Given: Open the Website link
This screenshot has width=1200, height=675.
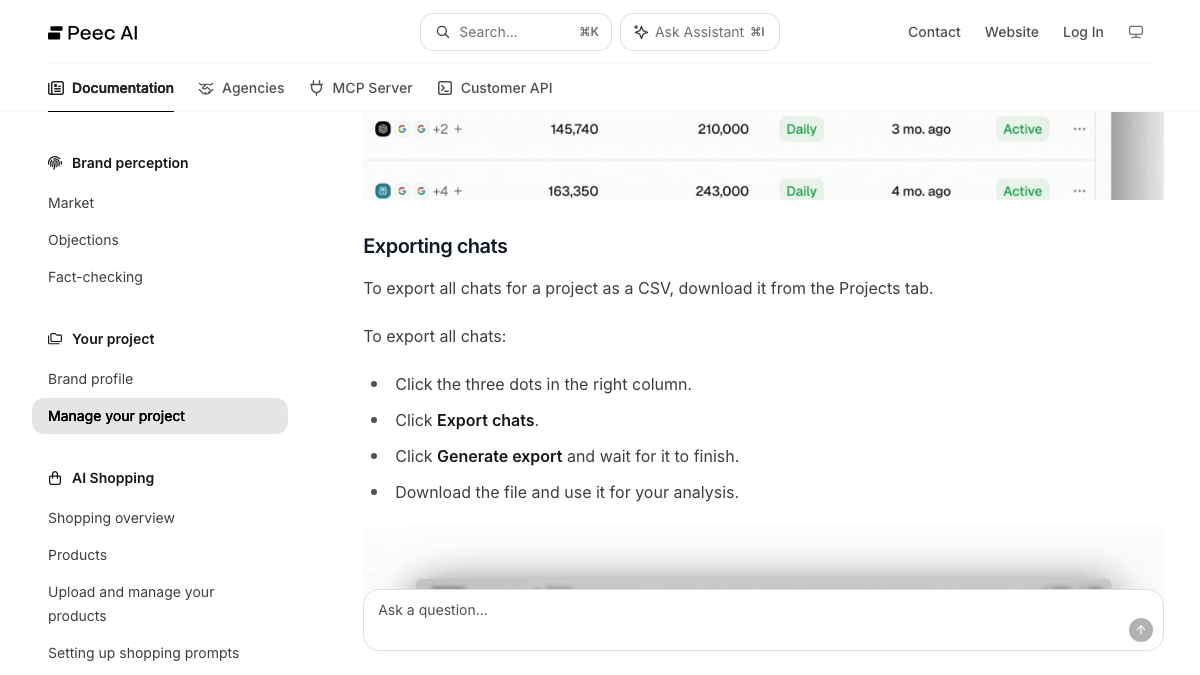Looking at the screenshot, I should (x=1012, y=32).
